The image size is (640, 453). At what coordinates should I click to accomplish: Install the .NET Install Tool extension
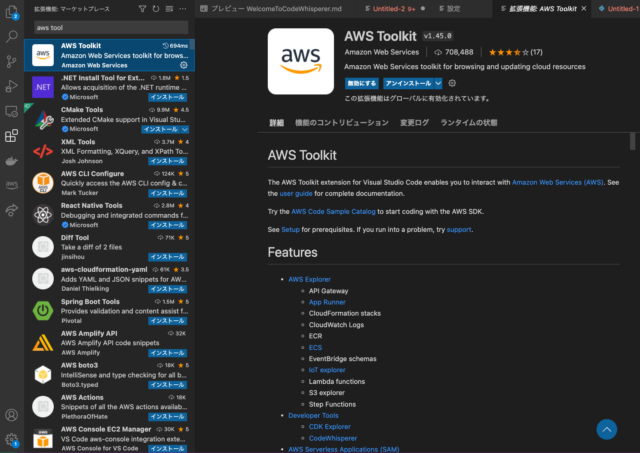[x=167, y=97]
